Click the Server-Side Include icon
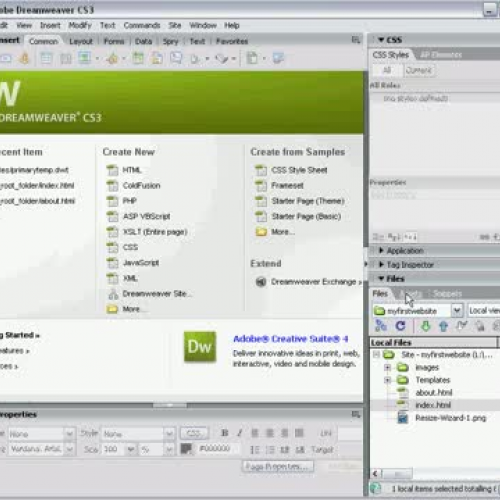Screen dimensions: 500x500 (157, 59)
